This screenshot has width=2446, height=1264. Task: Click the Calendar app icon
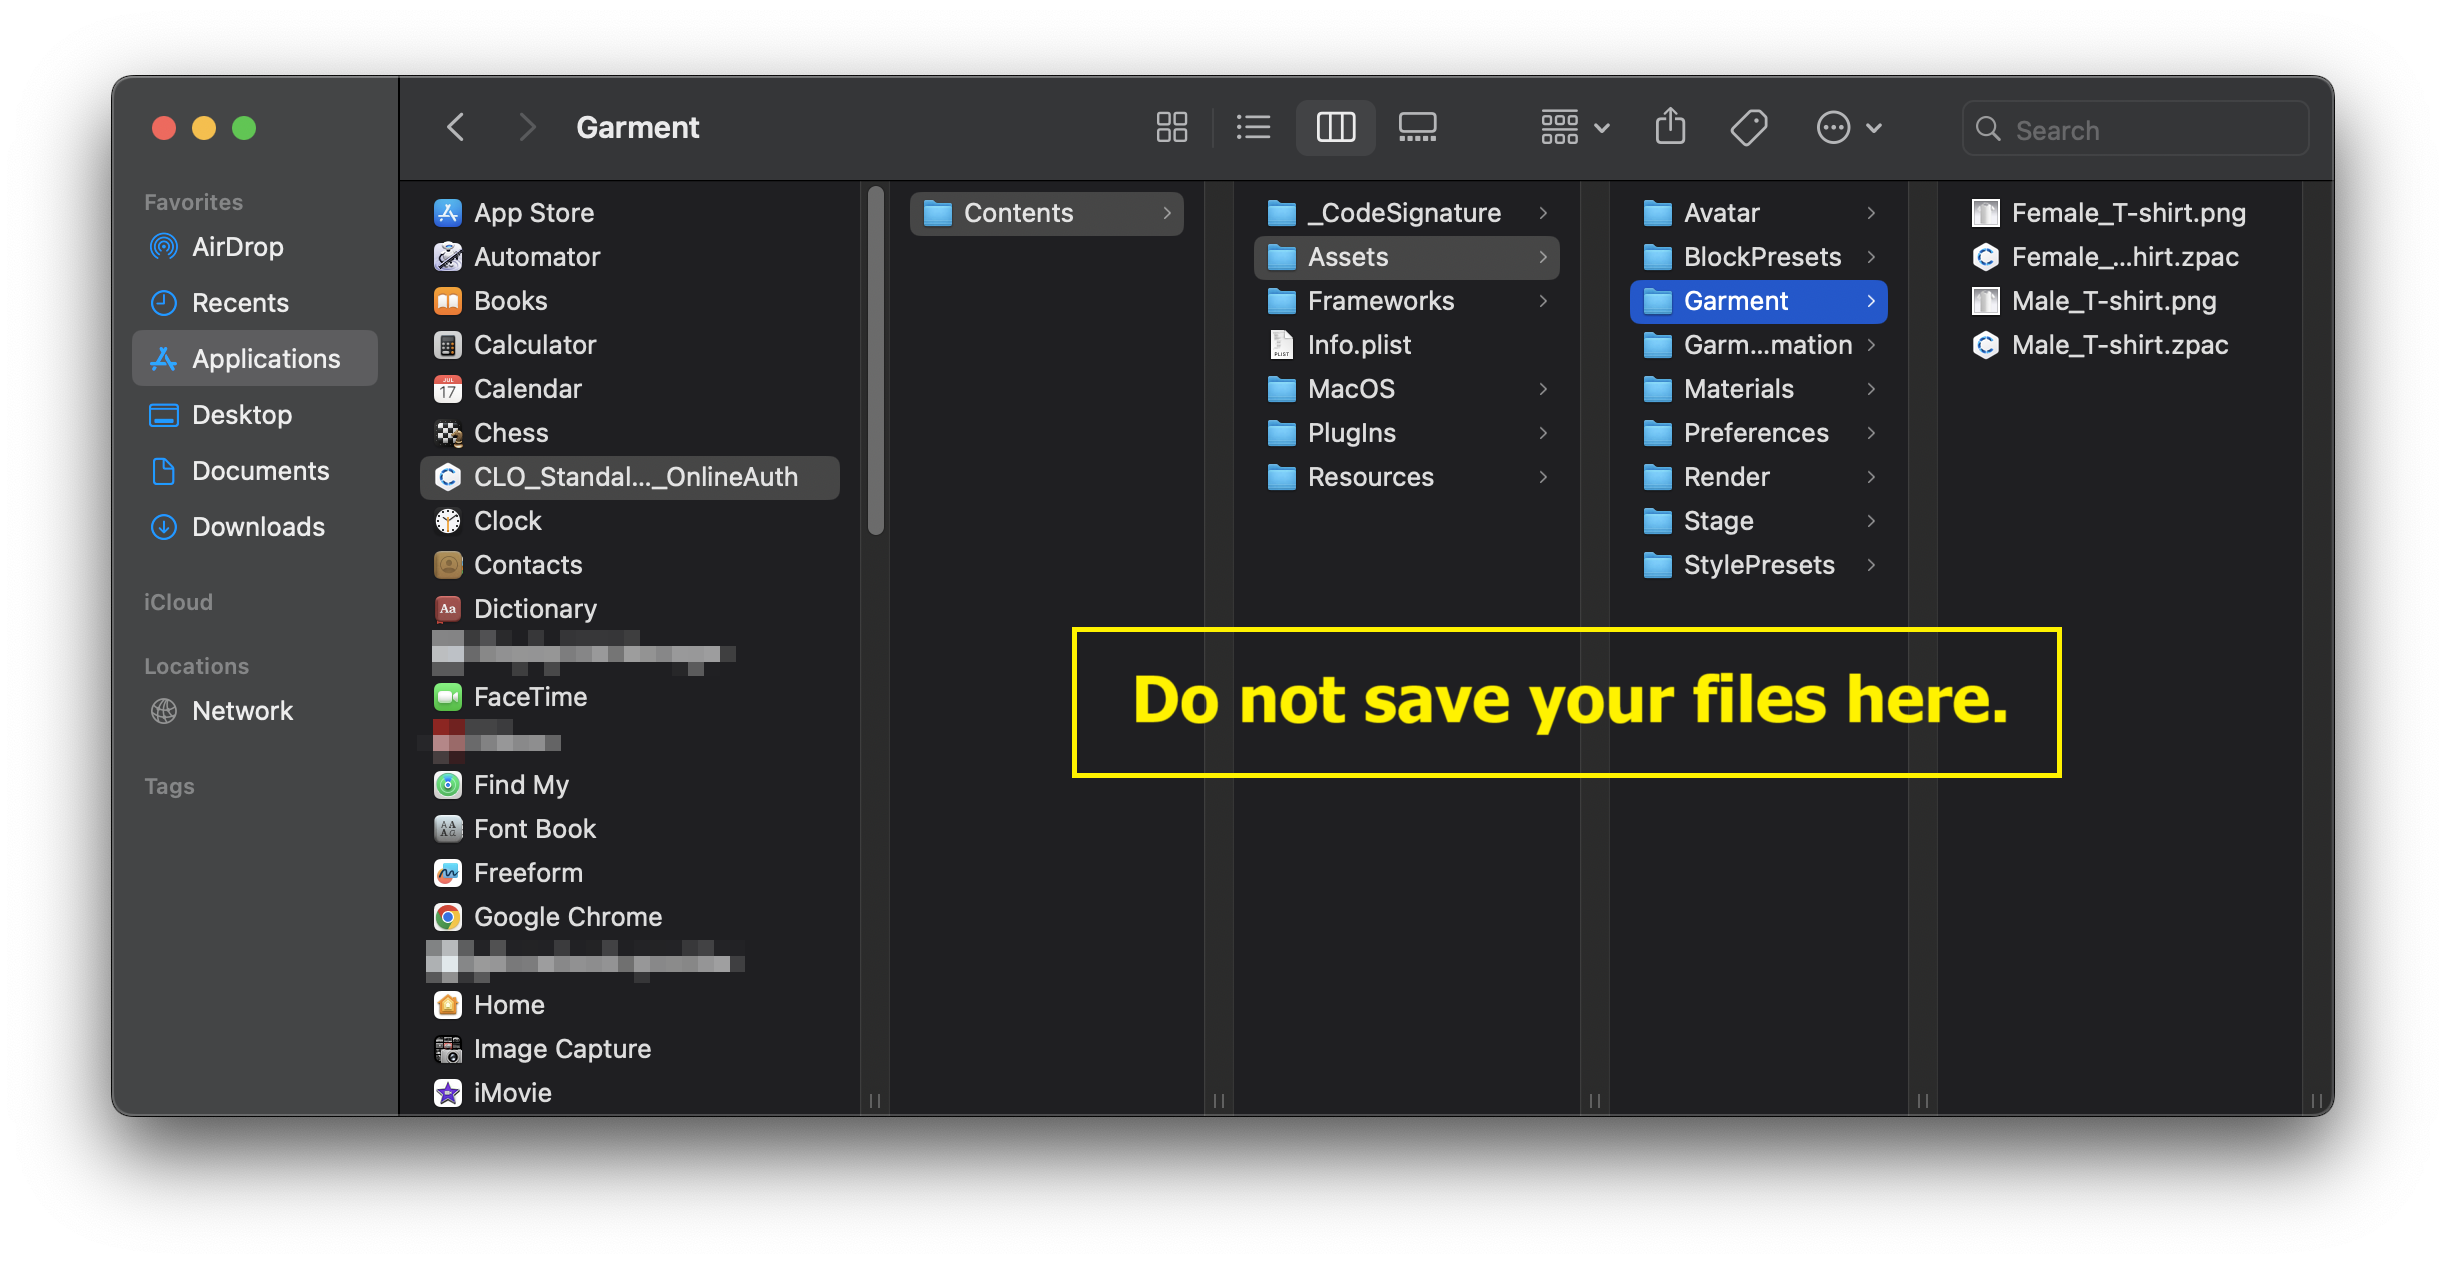click(447, 389)
